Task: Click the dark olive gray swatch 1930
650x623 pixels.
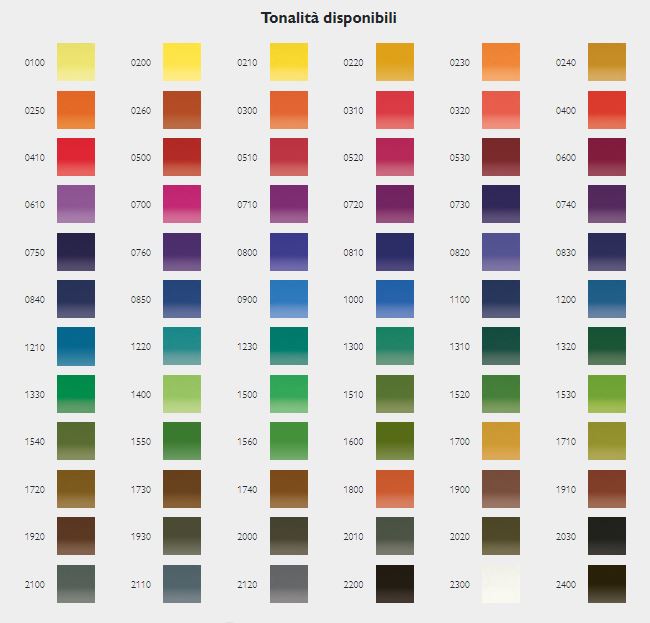Action: tap(182, 536)
